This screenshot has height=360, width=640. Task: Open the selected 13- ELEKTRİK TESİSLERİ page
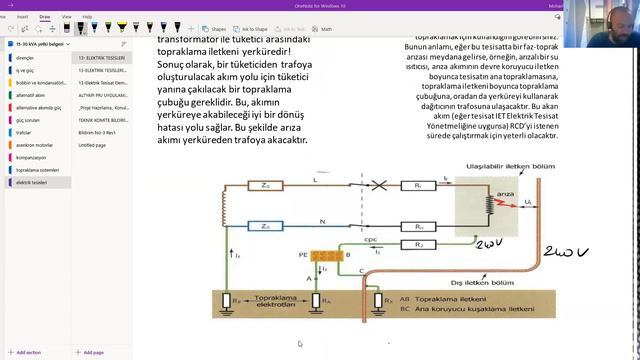pos(102,58)
